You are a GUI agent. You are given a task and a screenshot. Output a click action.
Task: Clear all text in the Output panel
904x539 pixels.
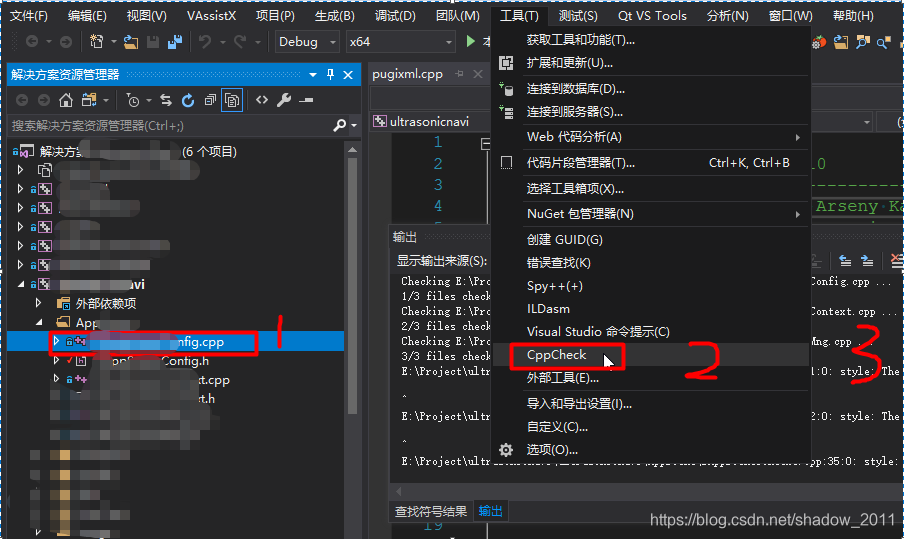click(x=897, y=261)
